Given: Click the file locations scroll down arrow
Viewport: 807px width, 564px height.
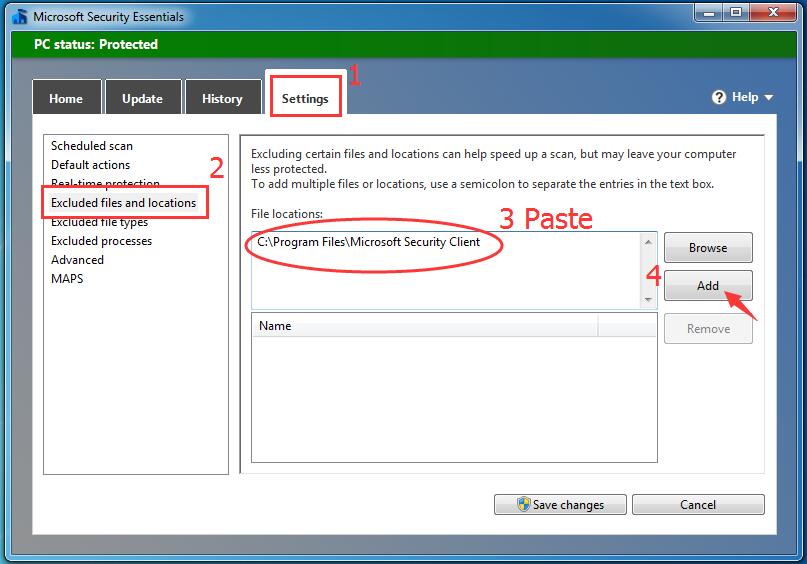Looking at the screenshot, I should click(x=648, y=299).
